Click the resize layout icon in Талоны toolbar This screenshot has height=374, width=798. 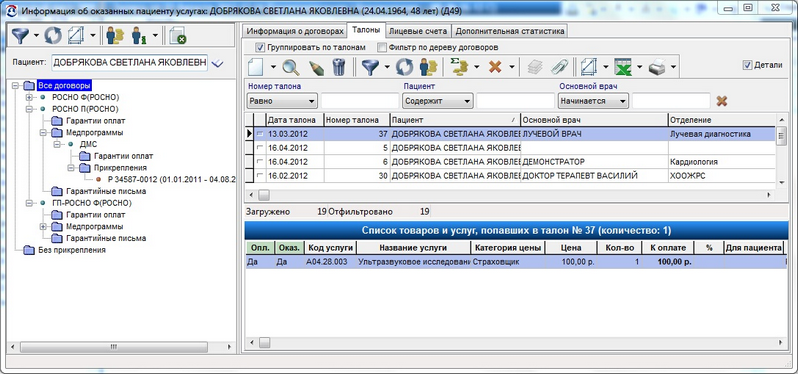[x=589, y=67]
